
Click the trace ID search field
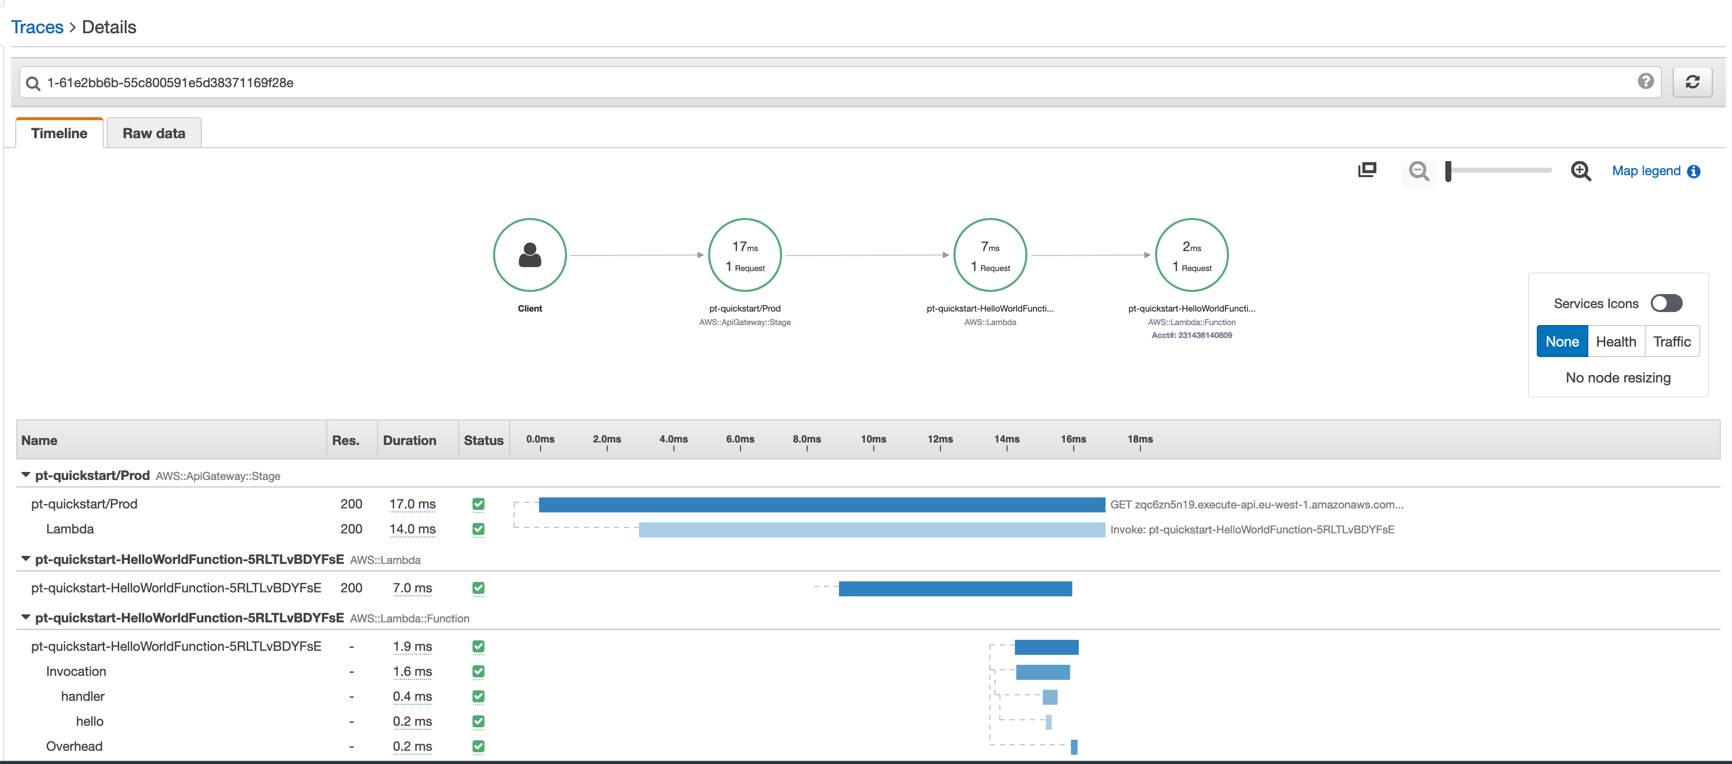pyautogui.click(x=830, y=83)
